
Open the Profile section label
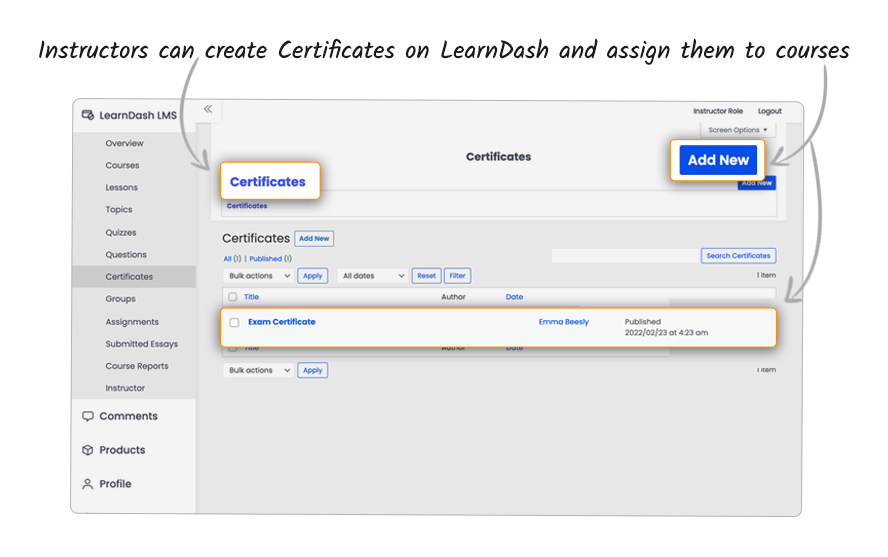click(x=115, y=484)
